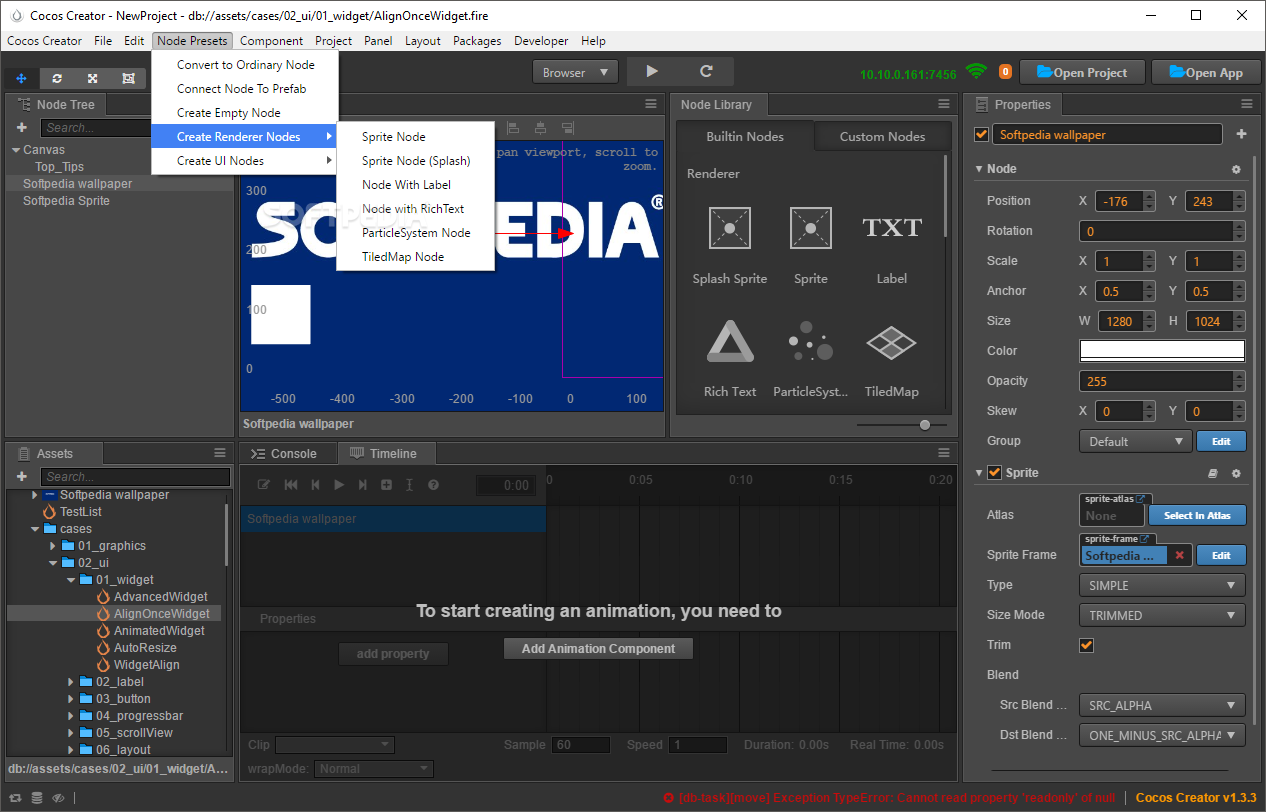This screenshot has height=812, width=1266.
Task: Click Edit button next to Sprite Frame
Action: (1222, 555)
